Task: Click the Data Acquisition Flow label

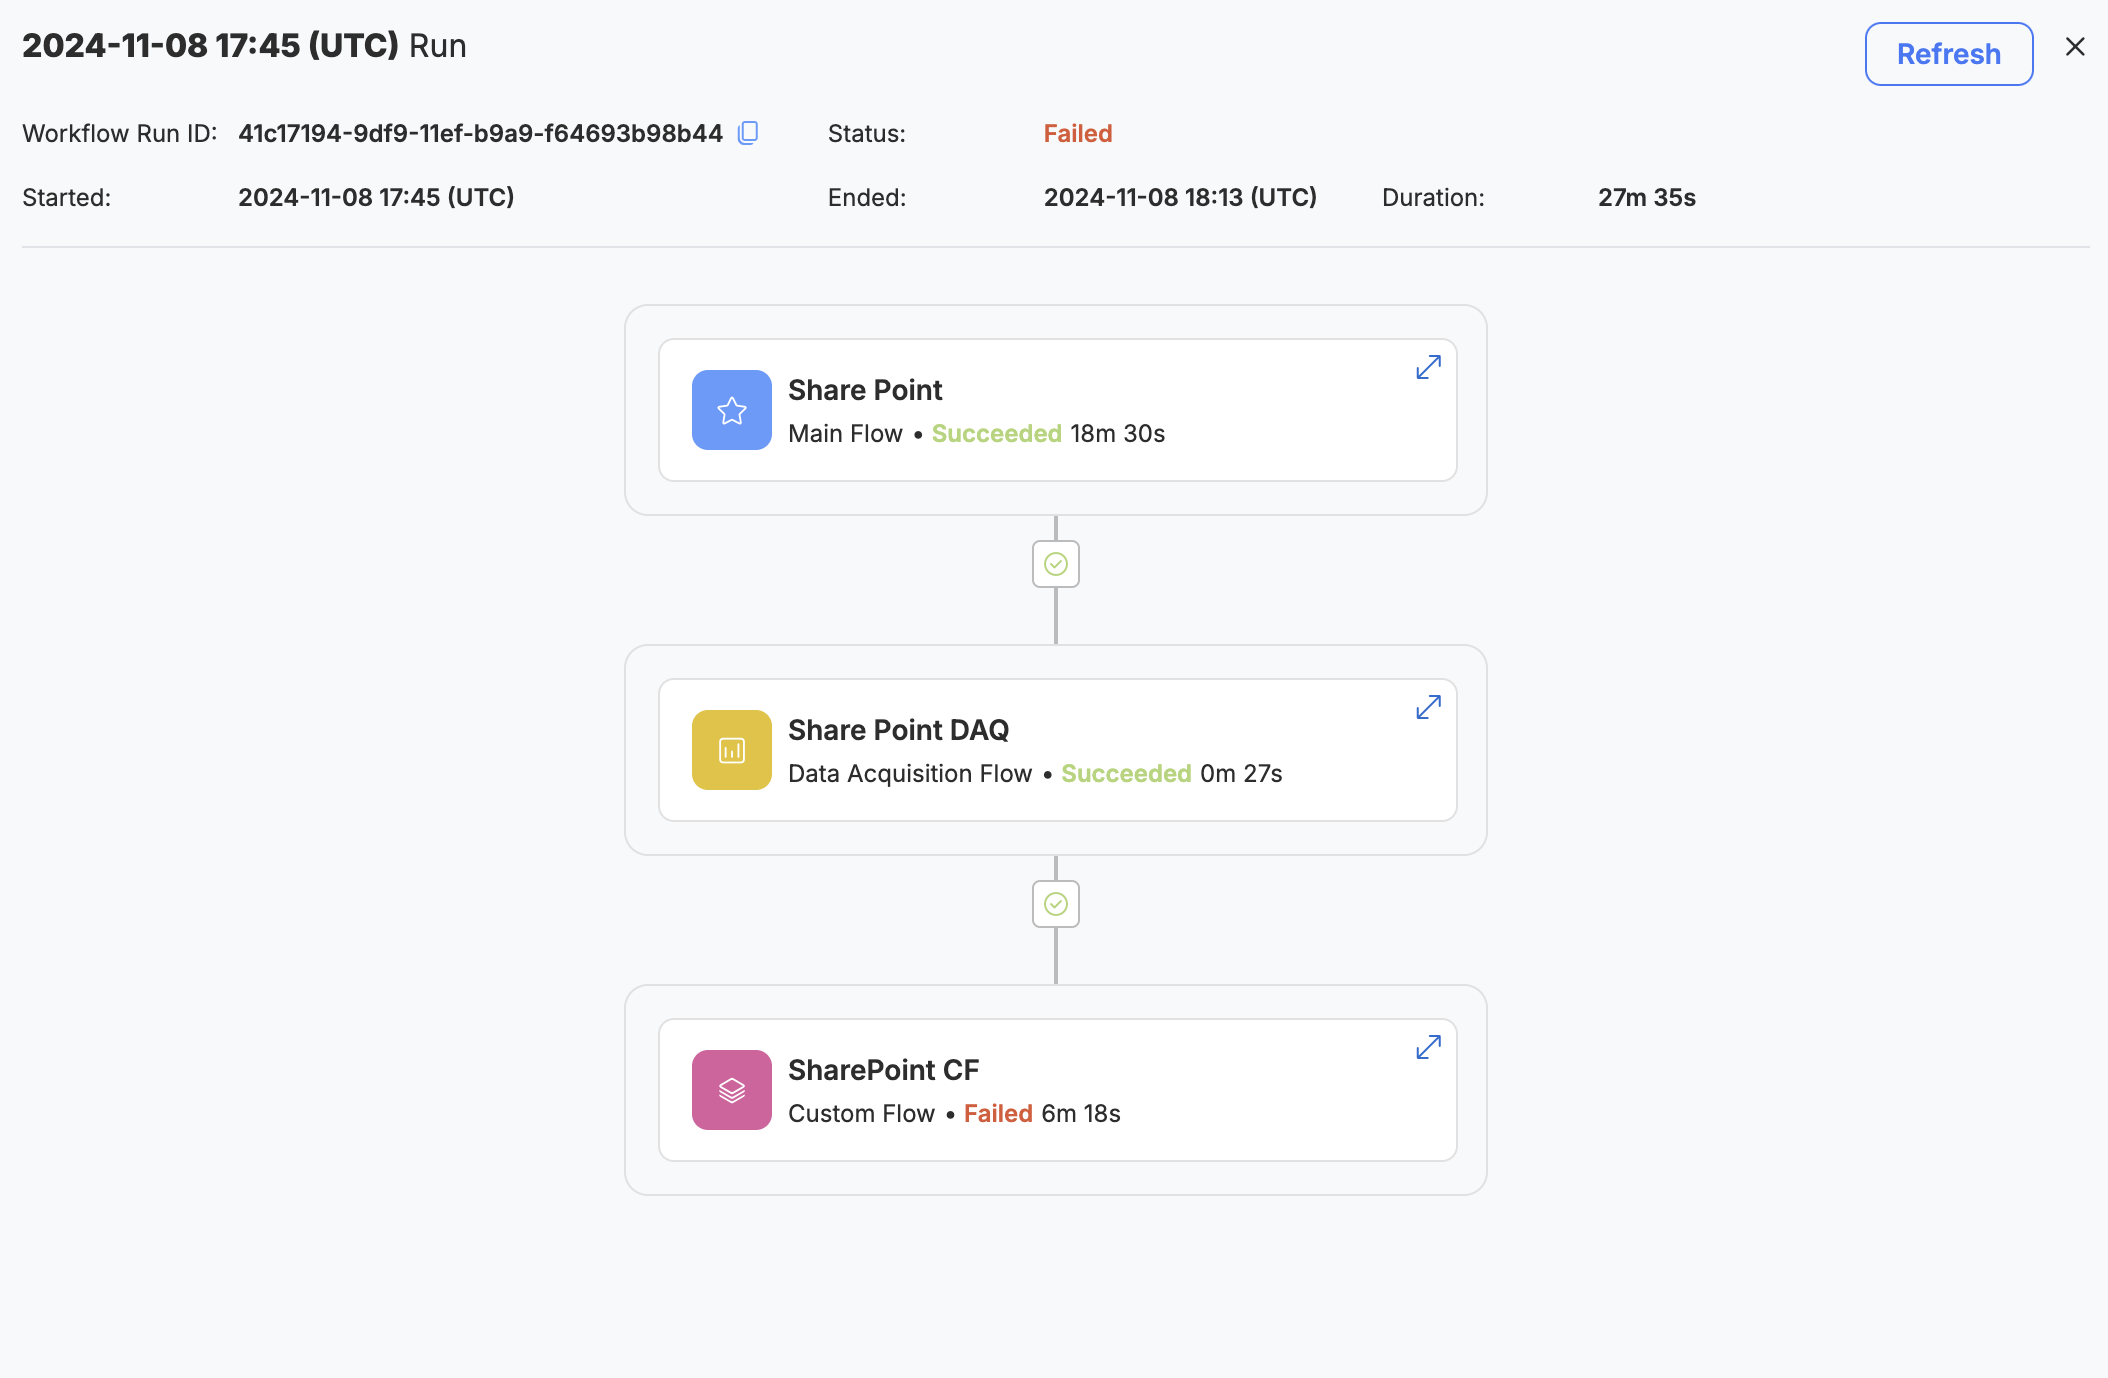Action: pos(910,773)
